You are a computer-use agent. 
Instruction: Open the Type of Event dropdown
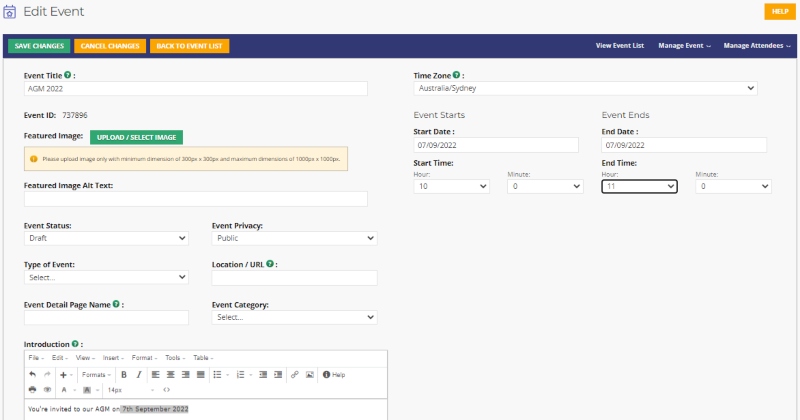(x=106, y=278)
